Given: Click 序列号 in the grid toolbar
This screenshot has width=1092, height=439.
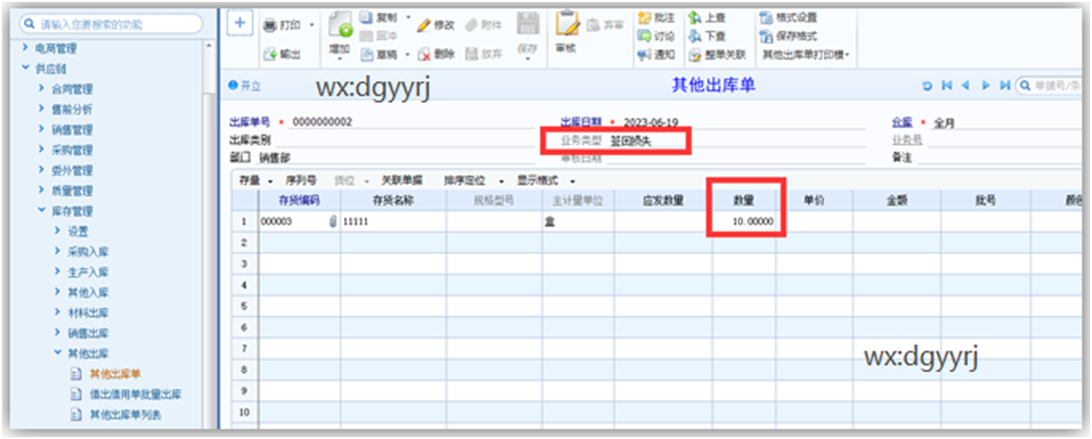Looking at the screenshot, I should [301, 180].
